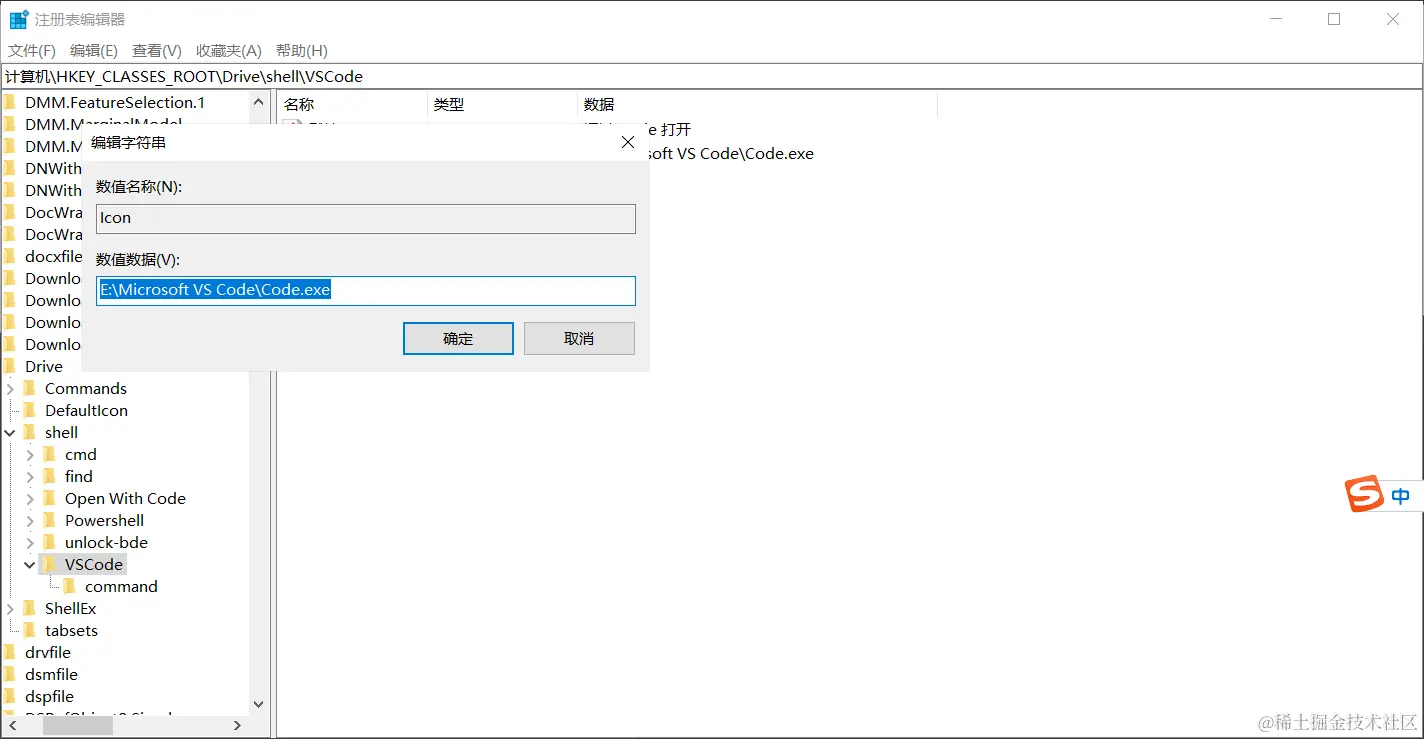Select the unlock-bde key label
The height and width of the screenshot is (739, 1424).
[106, 542]
